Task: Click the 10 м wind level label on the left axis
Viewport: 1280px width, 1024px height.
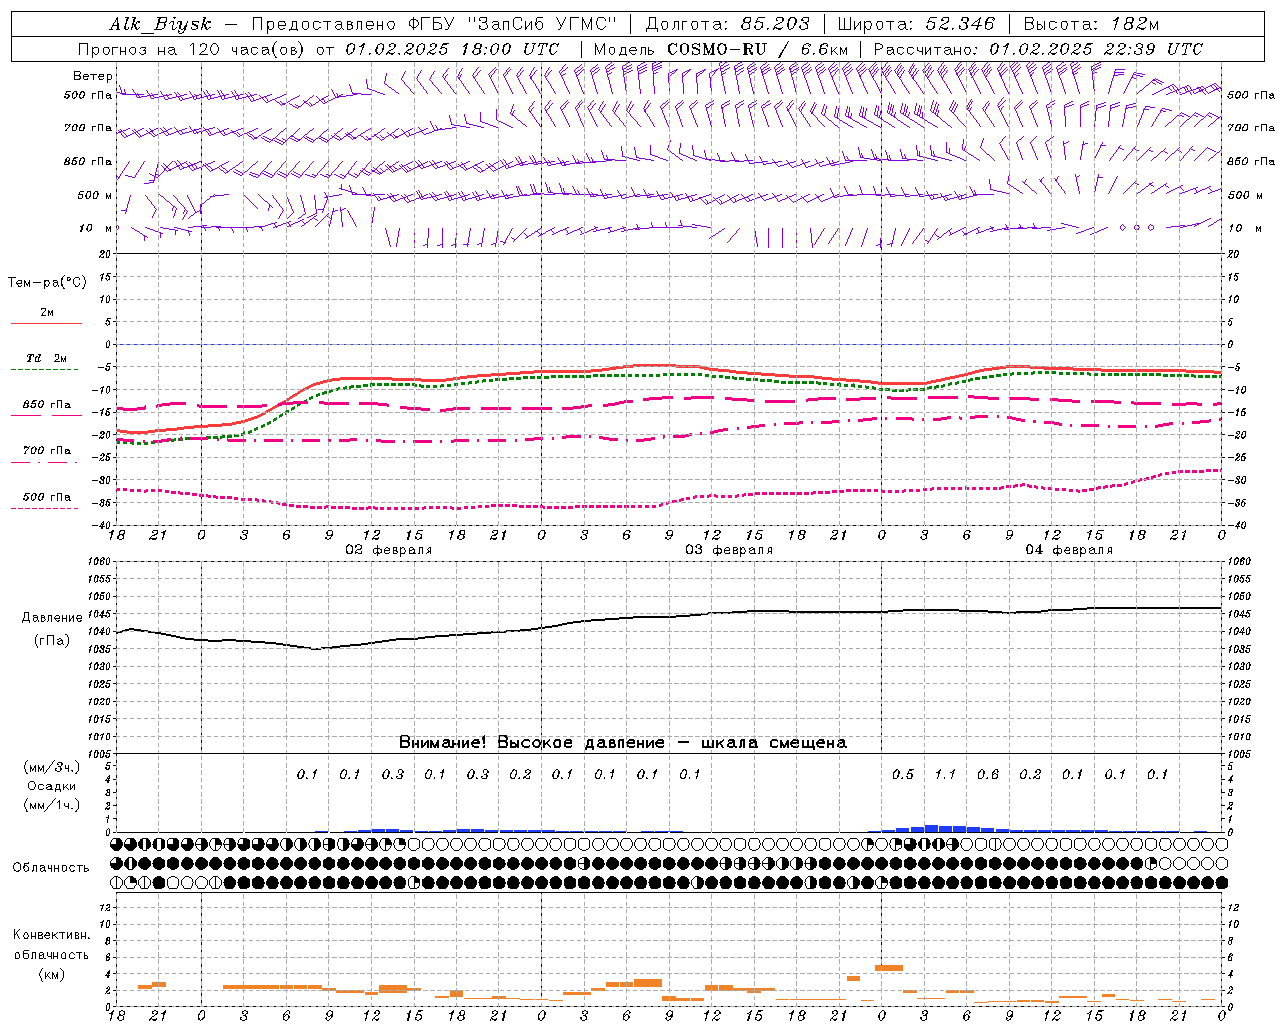Action: point(96,228)
